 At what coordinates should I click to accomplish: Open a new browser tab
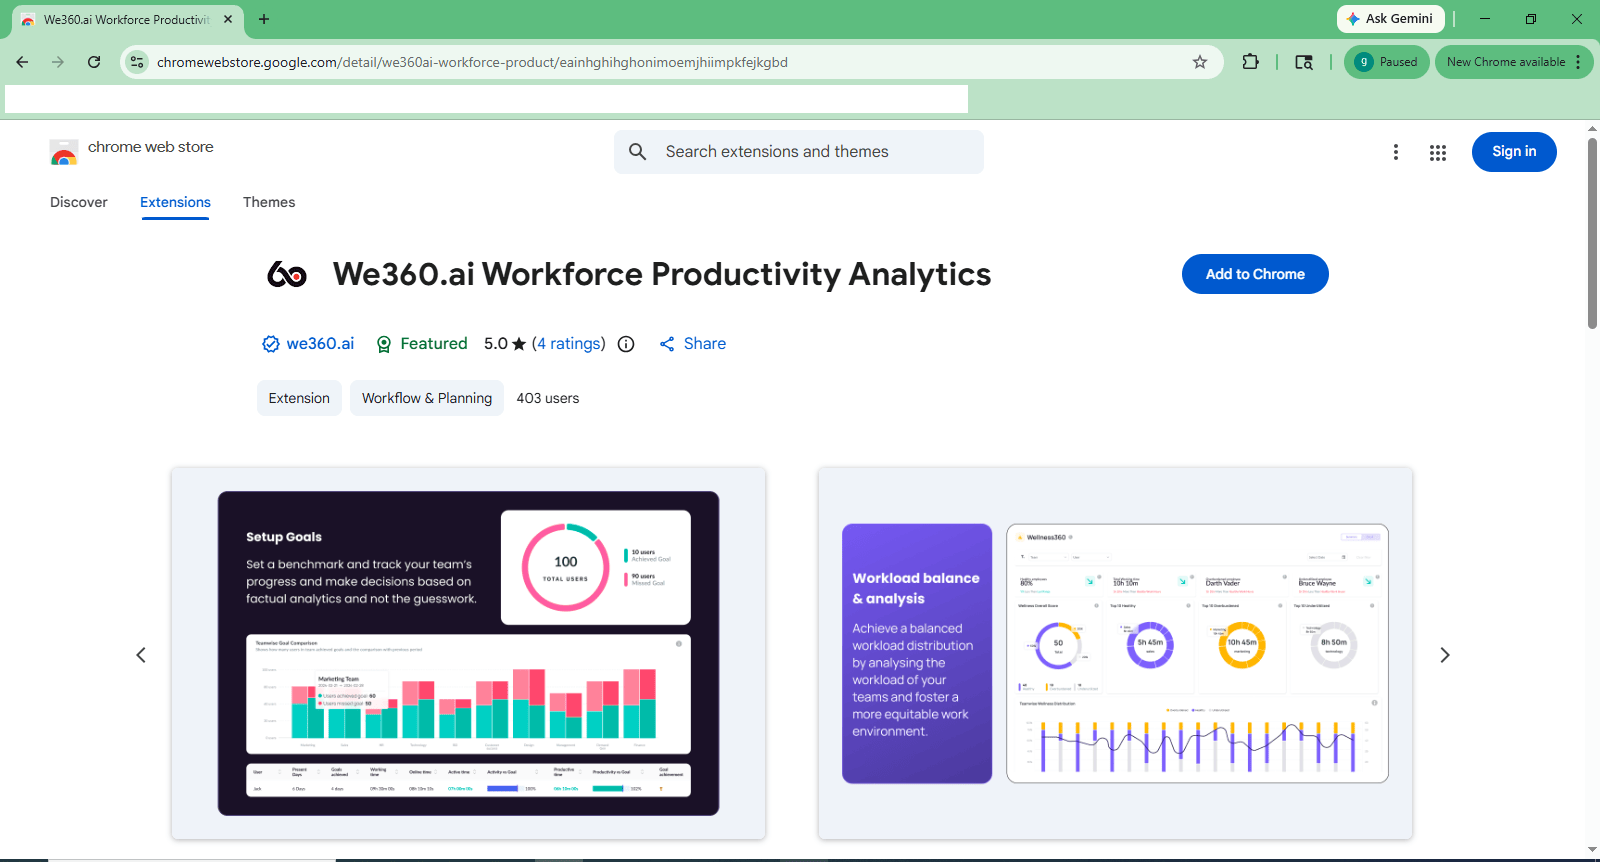coord(264,19)
